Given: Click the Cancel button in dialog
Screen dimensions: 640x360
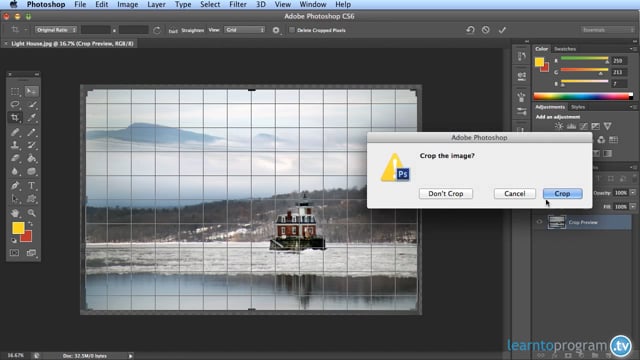Looking at the screenshot, I should 515,193.
